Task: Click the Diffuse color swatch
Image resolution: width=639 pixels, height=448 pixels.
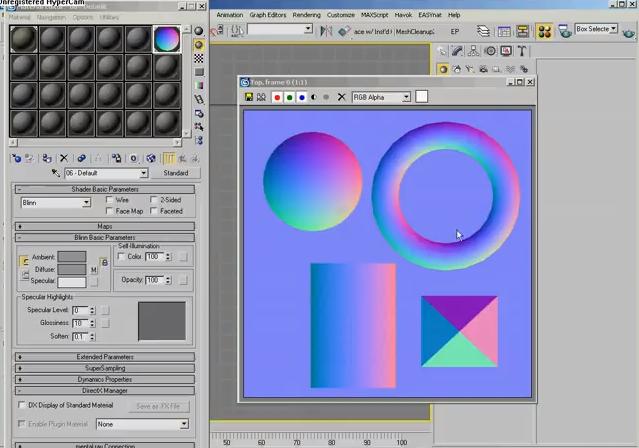Action: (72, 269)
